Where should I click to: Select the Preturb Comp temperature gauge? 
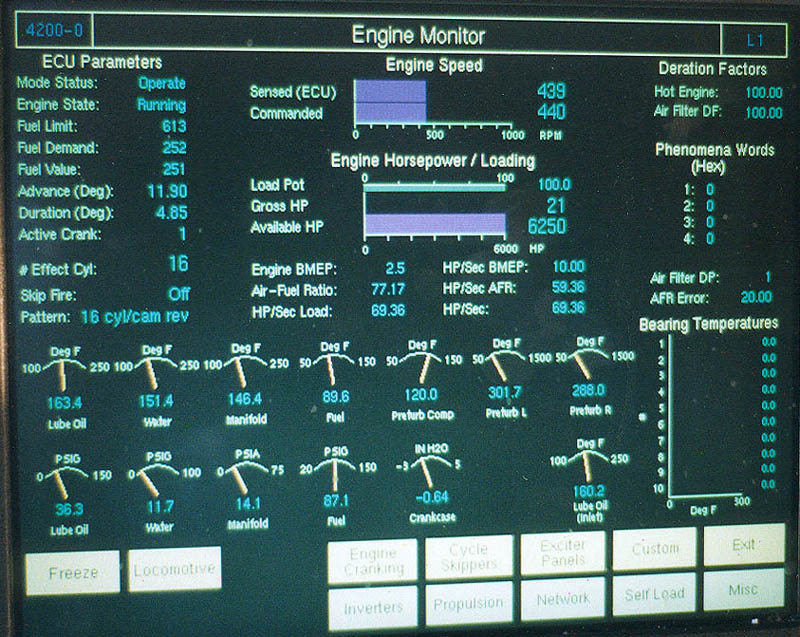click(x=420, y=372)
